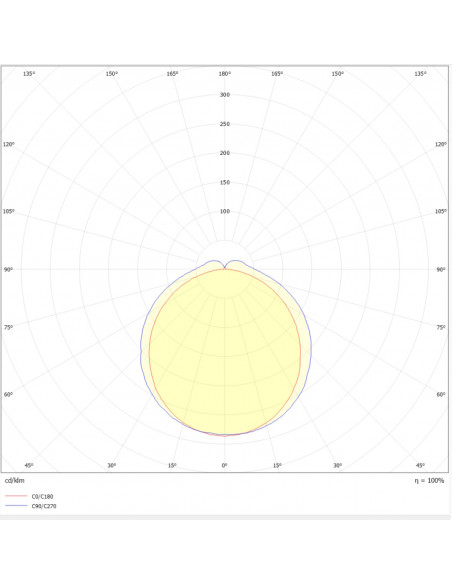Select the C0/C180 legend text
Image resolution: width=452 pixels, height=584 pixels.
(x=42, y=496)
